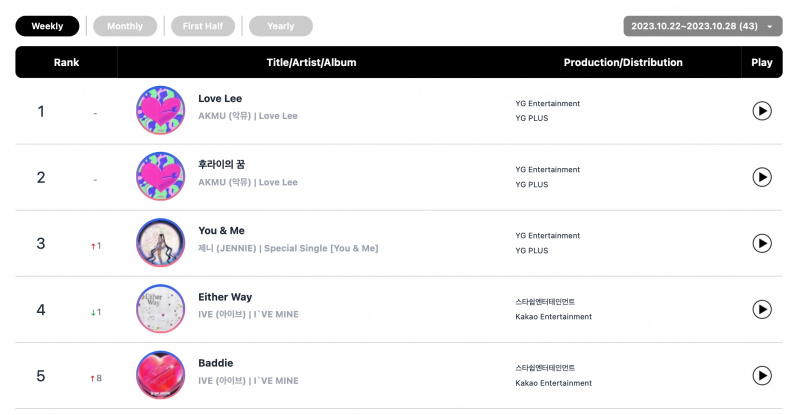Play the song 후라이의 꿈
800x415 pixels.
coord(761,177)
